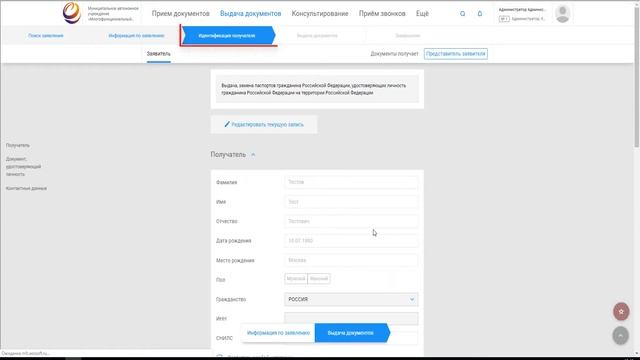Open Гражданство dropdown showing РОССИЯ
Image resolution: width=640 pixels, height=360 pixels.
tap(351, 299)
